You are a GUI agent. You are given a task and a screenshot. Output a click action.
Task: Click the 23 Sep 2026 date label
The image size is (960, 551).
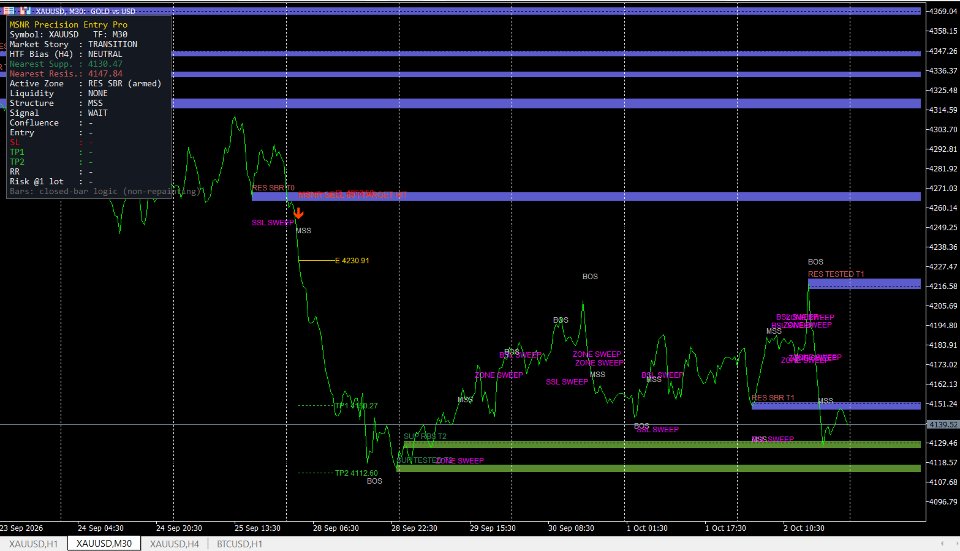coord(21,528)
